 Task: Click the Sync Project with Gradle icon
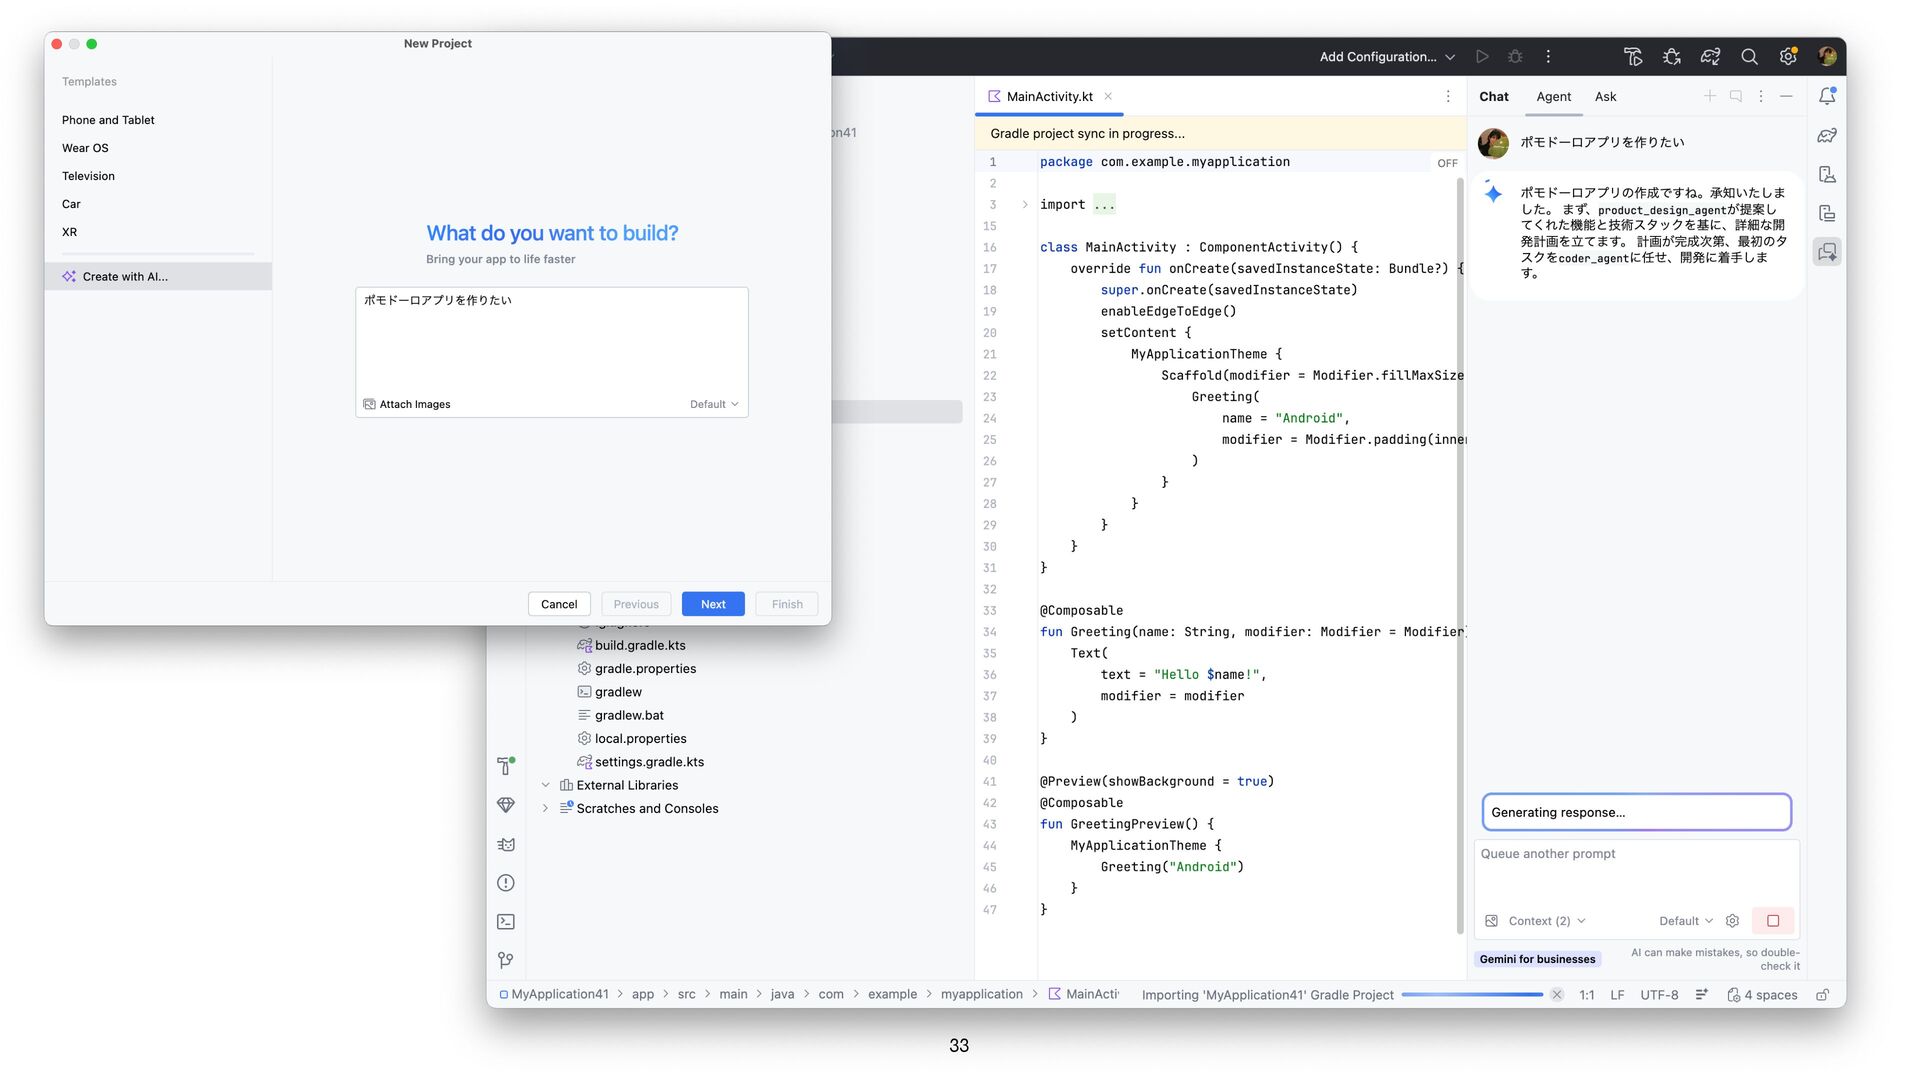1710,57
